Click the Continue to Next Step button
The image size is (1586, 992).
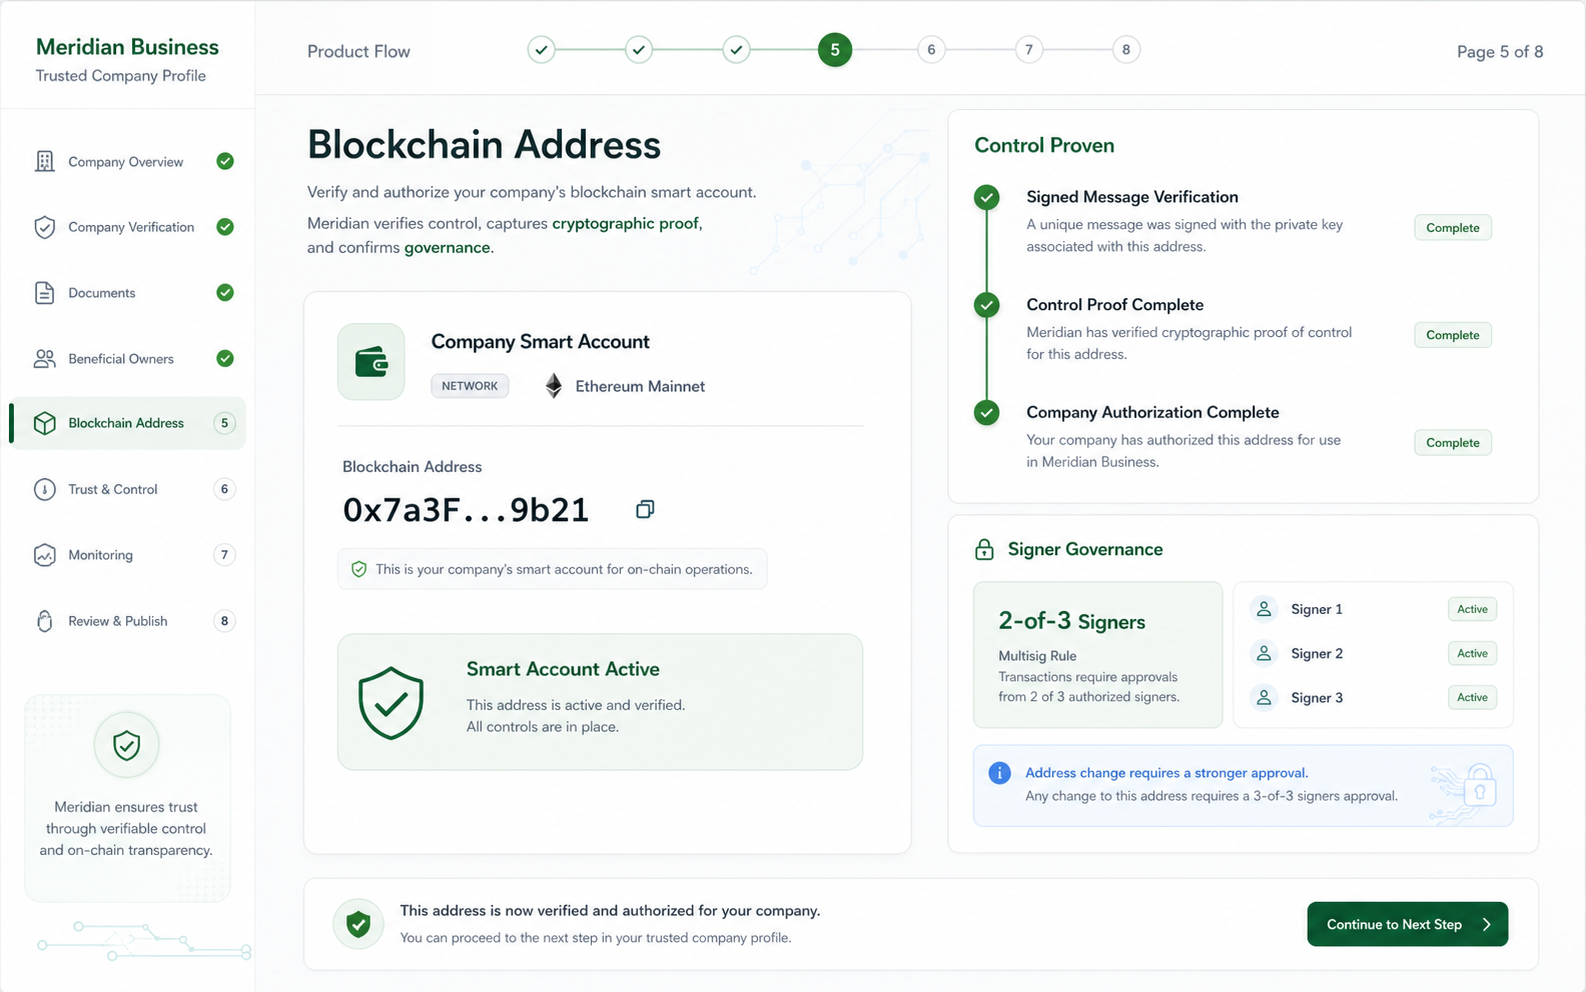point(1407,924)
